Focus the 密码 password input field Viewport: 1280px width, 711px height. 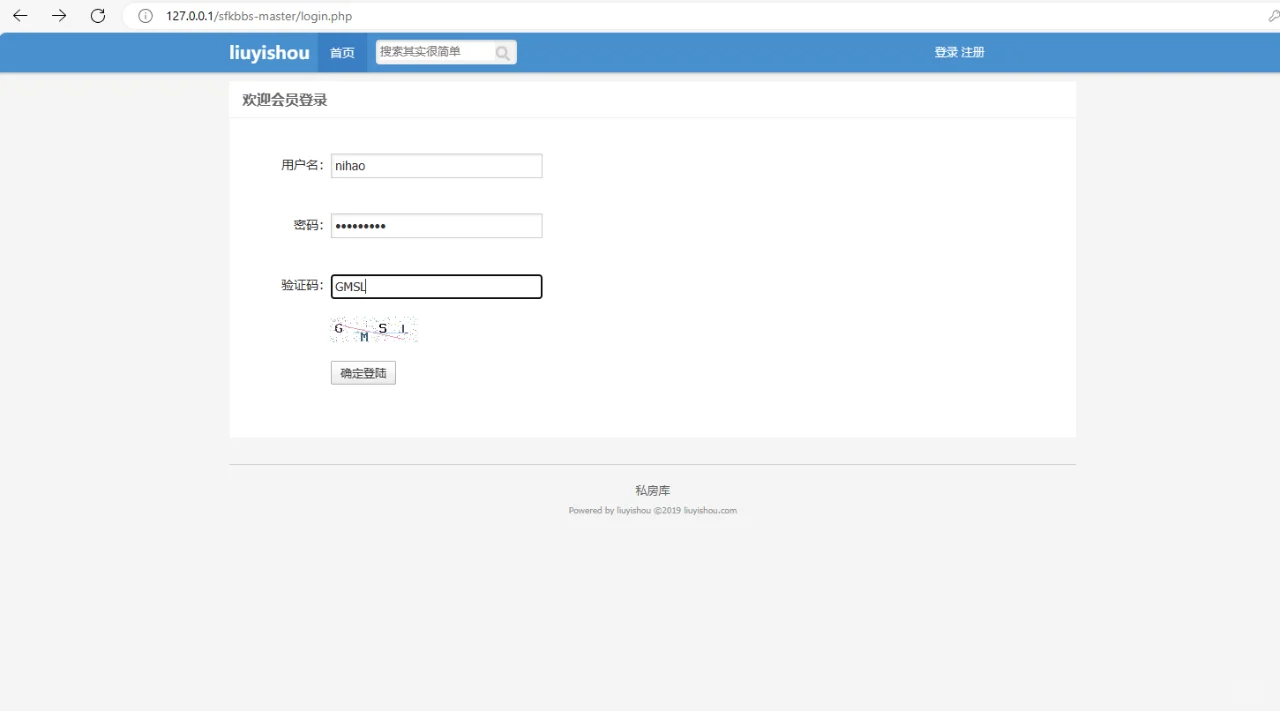point(436,225)
